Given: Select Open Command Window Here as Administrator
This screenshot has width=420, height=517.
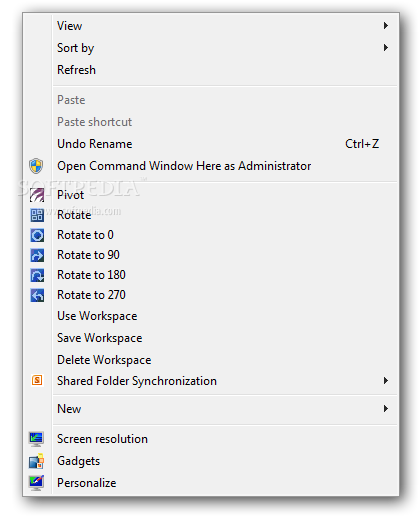Looking at the screenshot, I should pos(211,166).
